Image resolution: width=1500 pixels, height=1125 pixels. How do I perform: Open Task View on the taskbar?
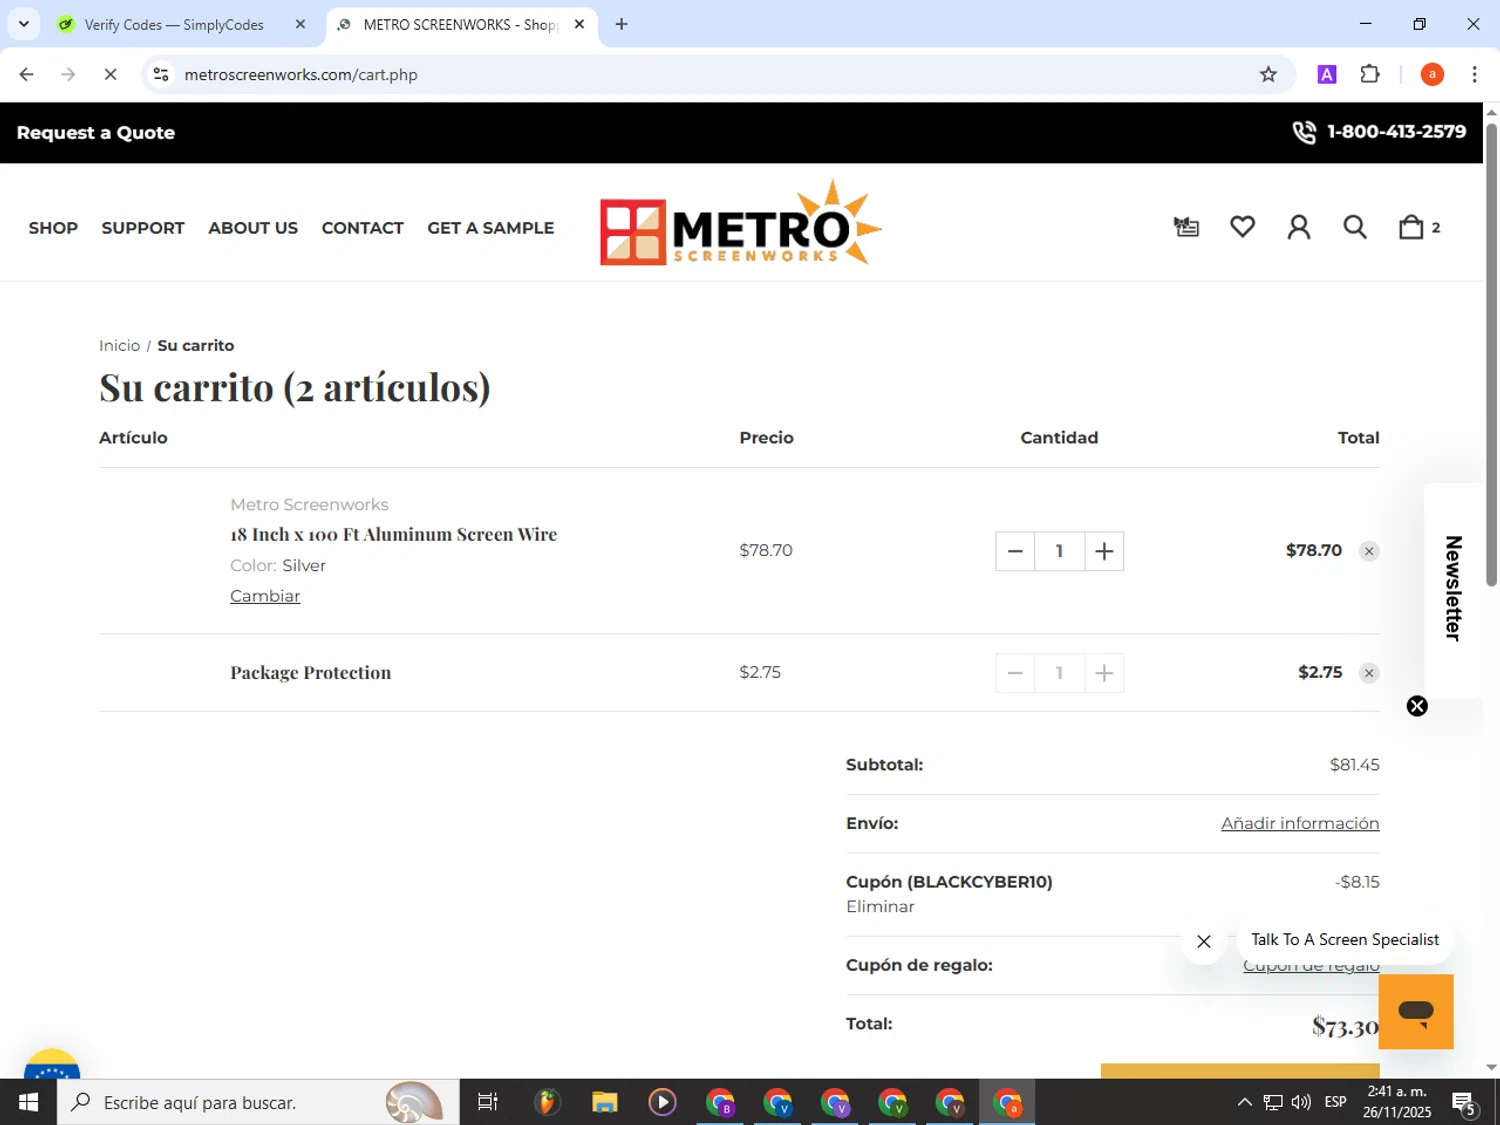(x=488, y=1102)
